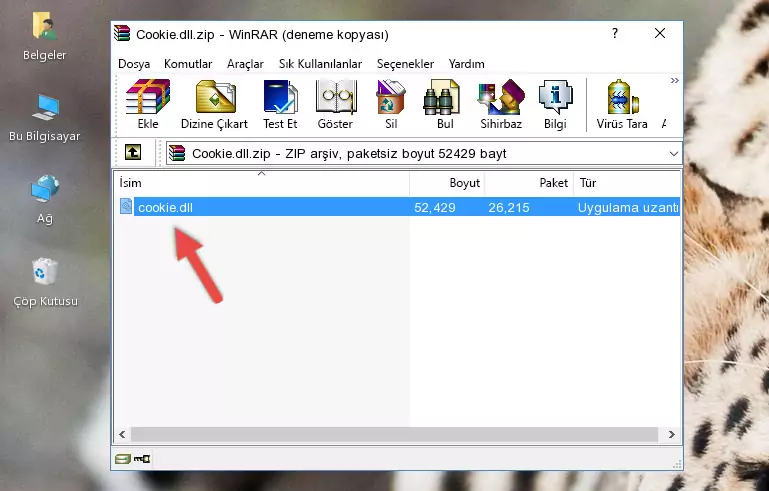The width and height of the screenshot is (769, 491).
Task: Sort by İsim column header
Action: (262, 182)
